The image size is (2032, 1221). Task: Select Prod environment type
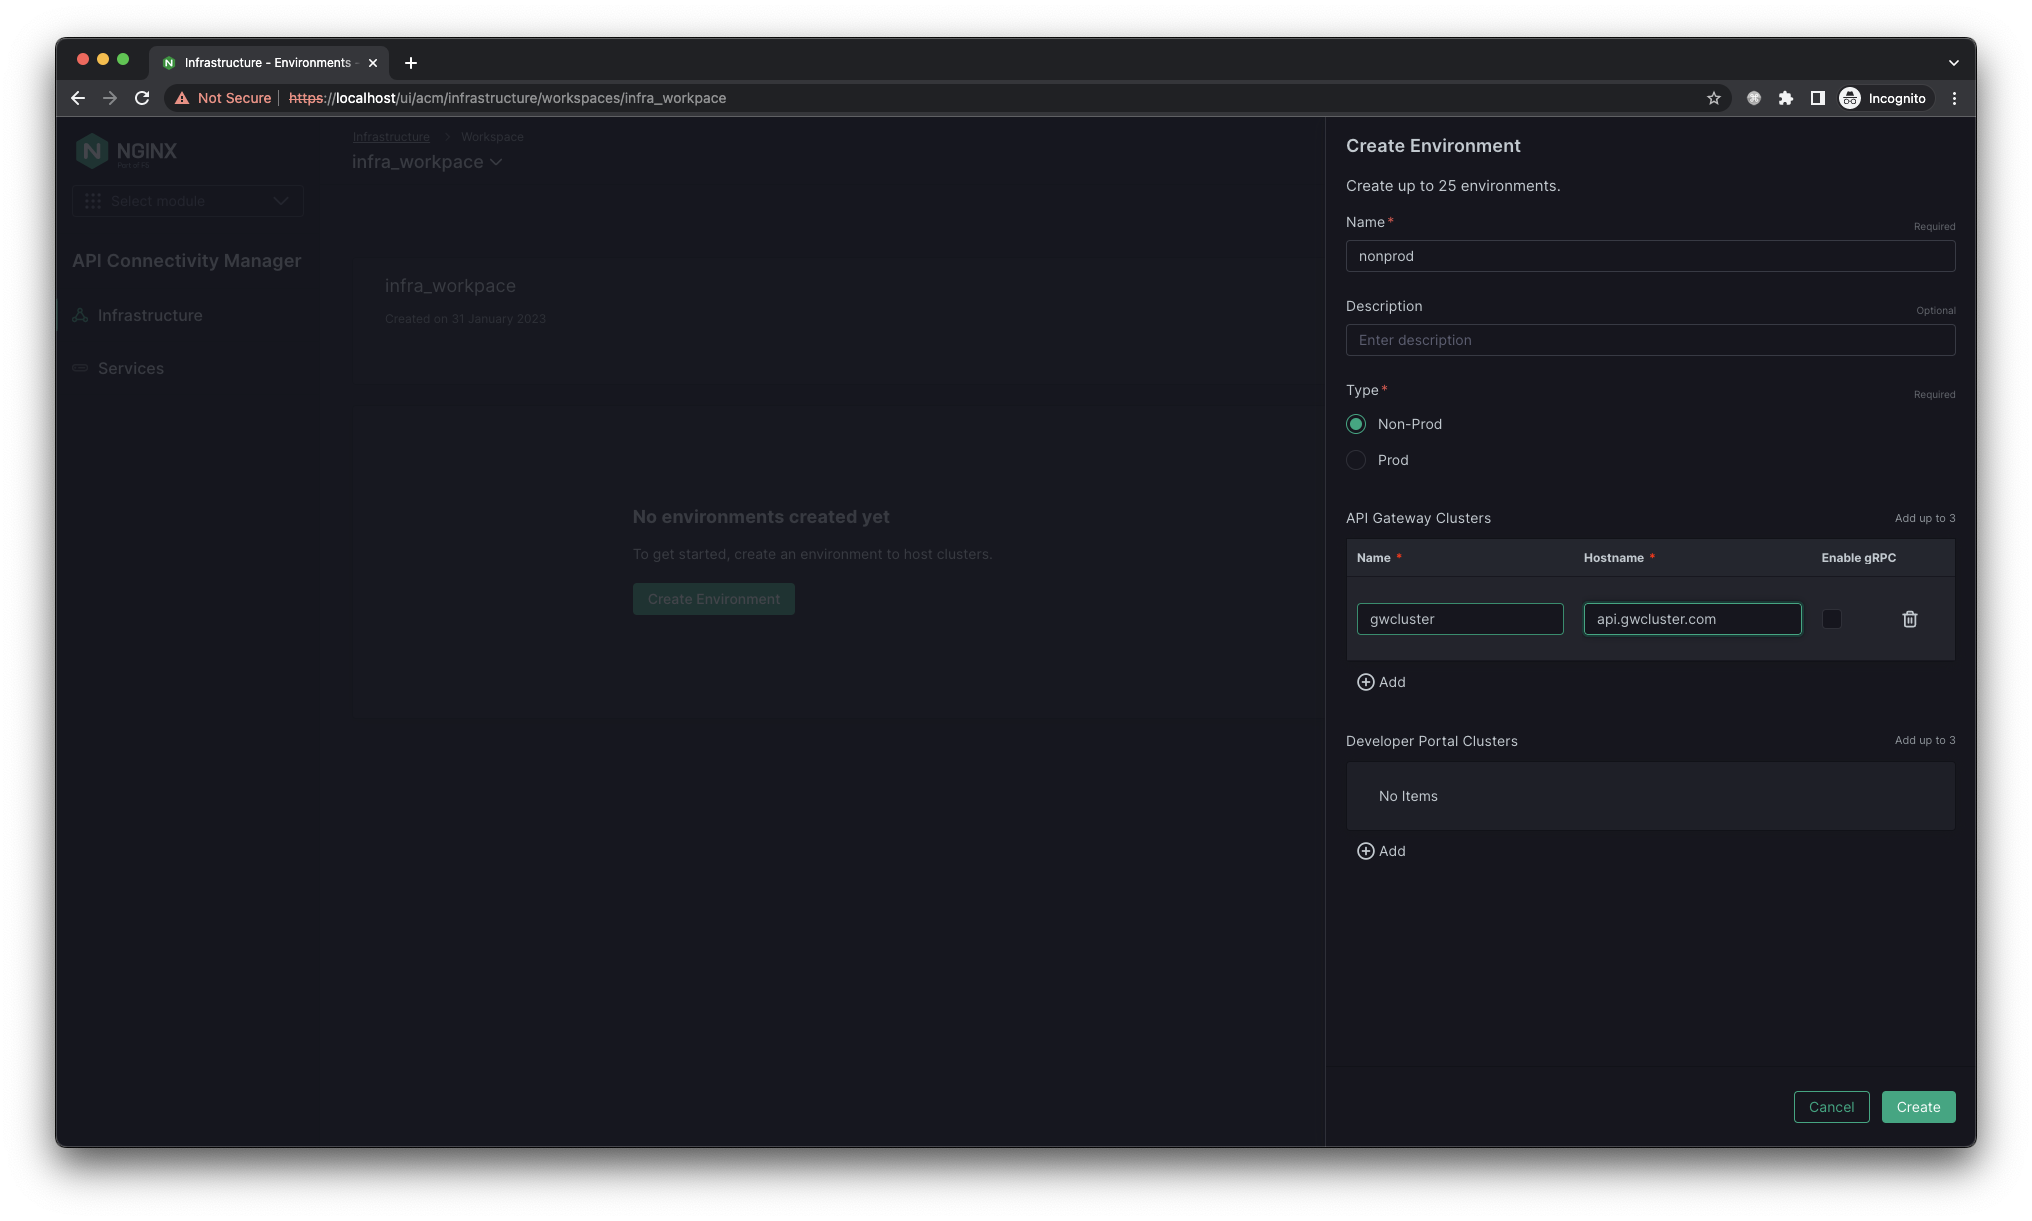(x=1356, y=460)
